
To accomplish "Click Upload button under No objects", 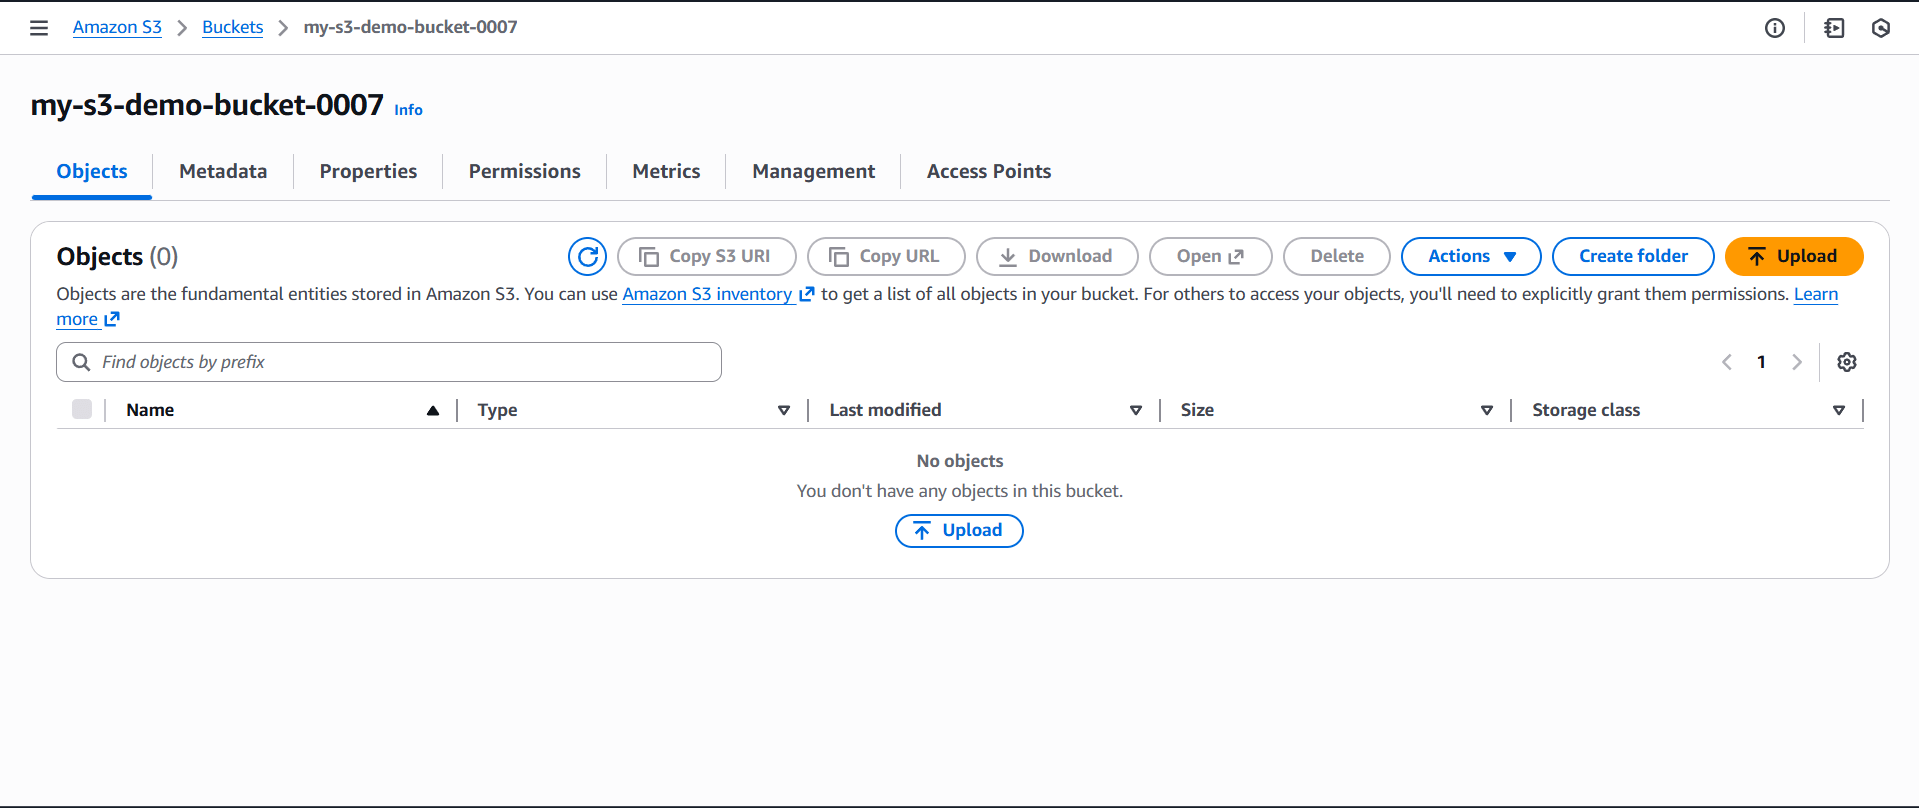I will (959, 531).
